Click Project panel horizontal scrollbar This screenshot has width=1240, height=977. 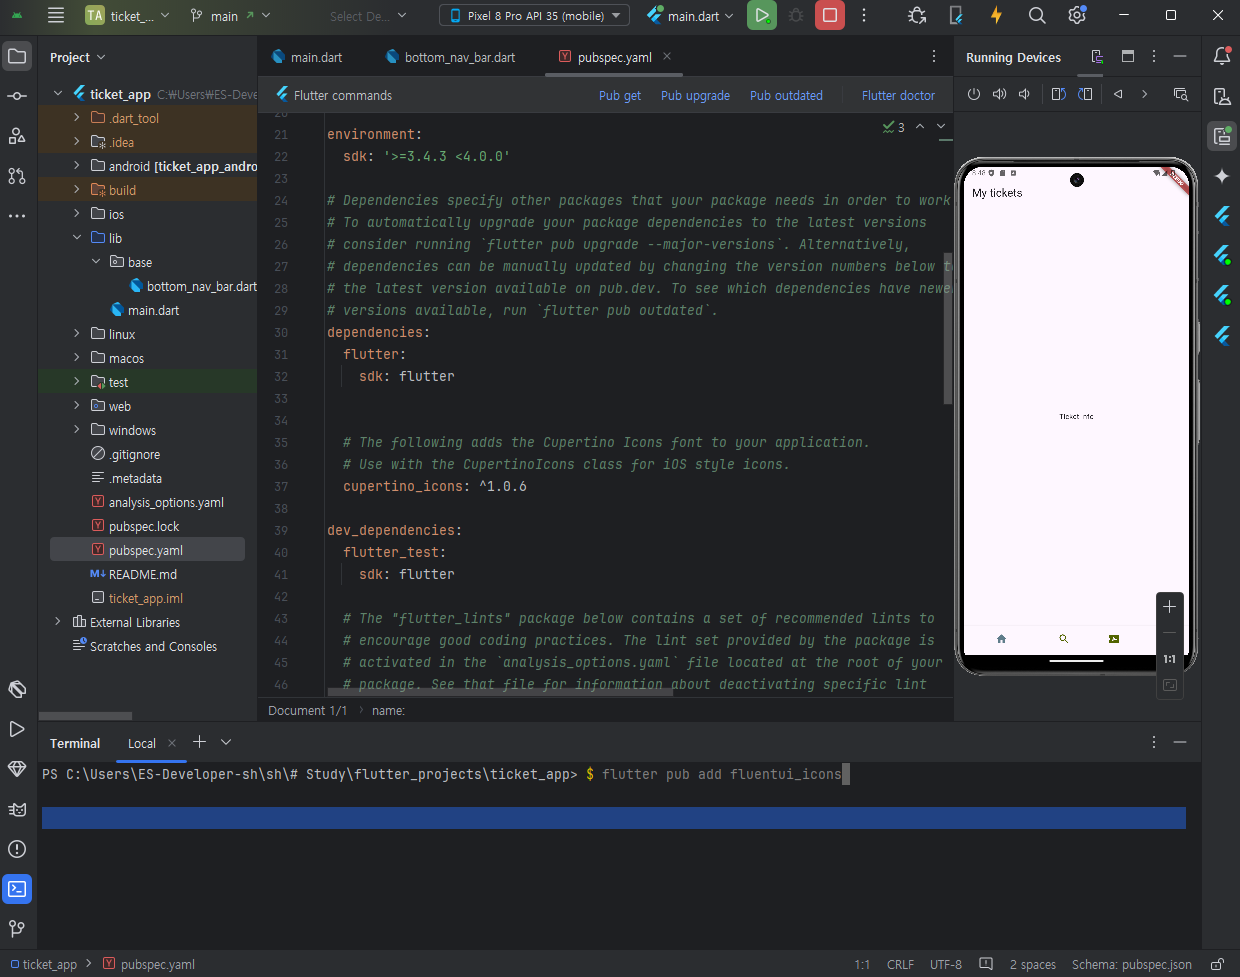(x=85, y=716)
